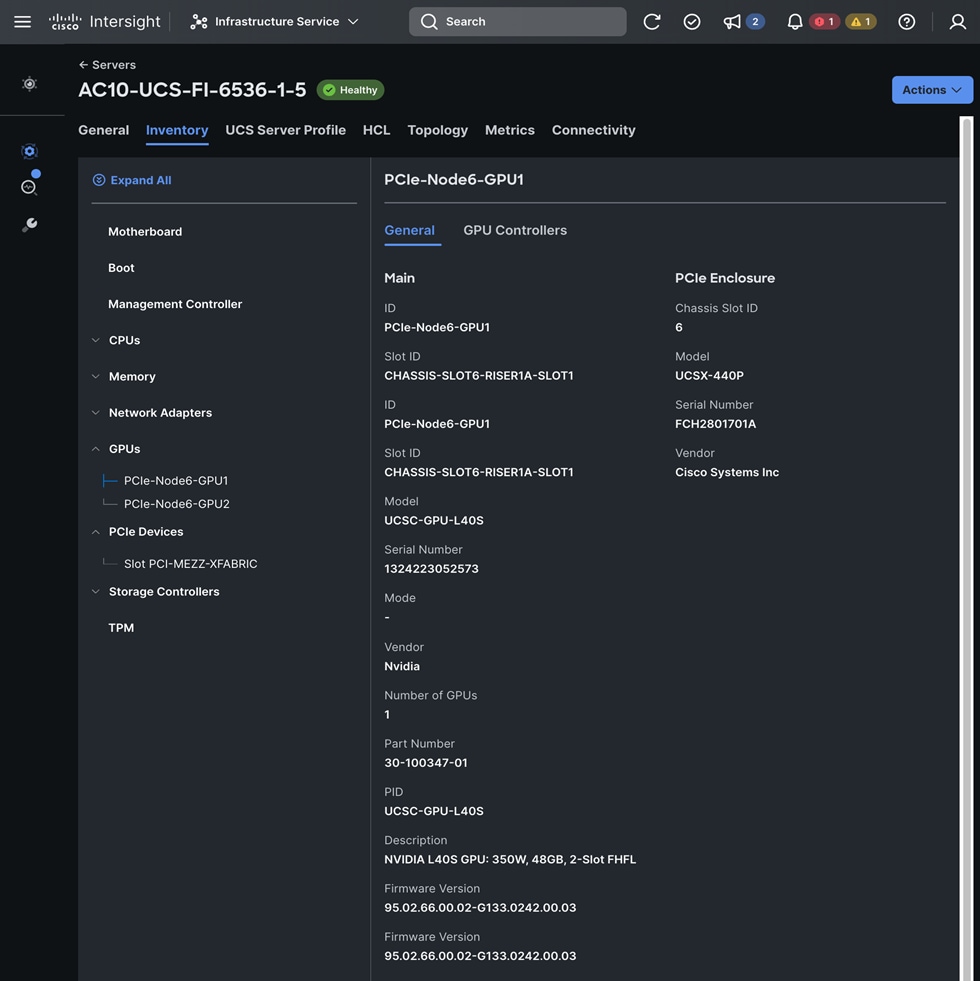Expand the Network Adapters node

point(96,413)
